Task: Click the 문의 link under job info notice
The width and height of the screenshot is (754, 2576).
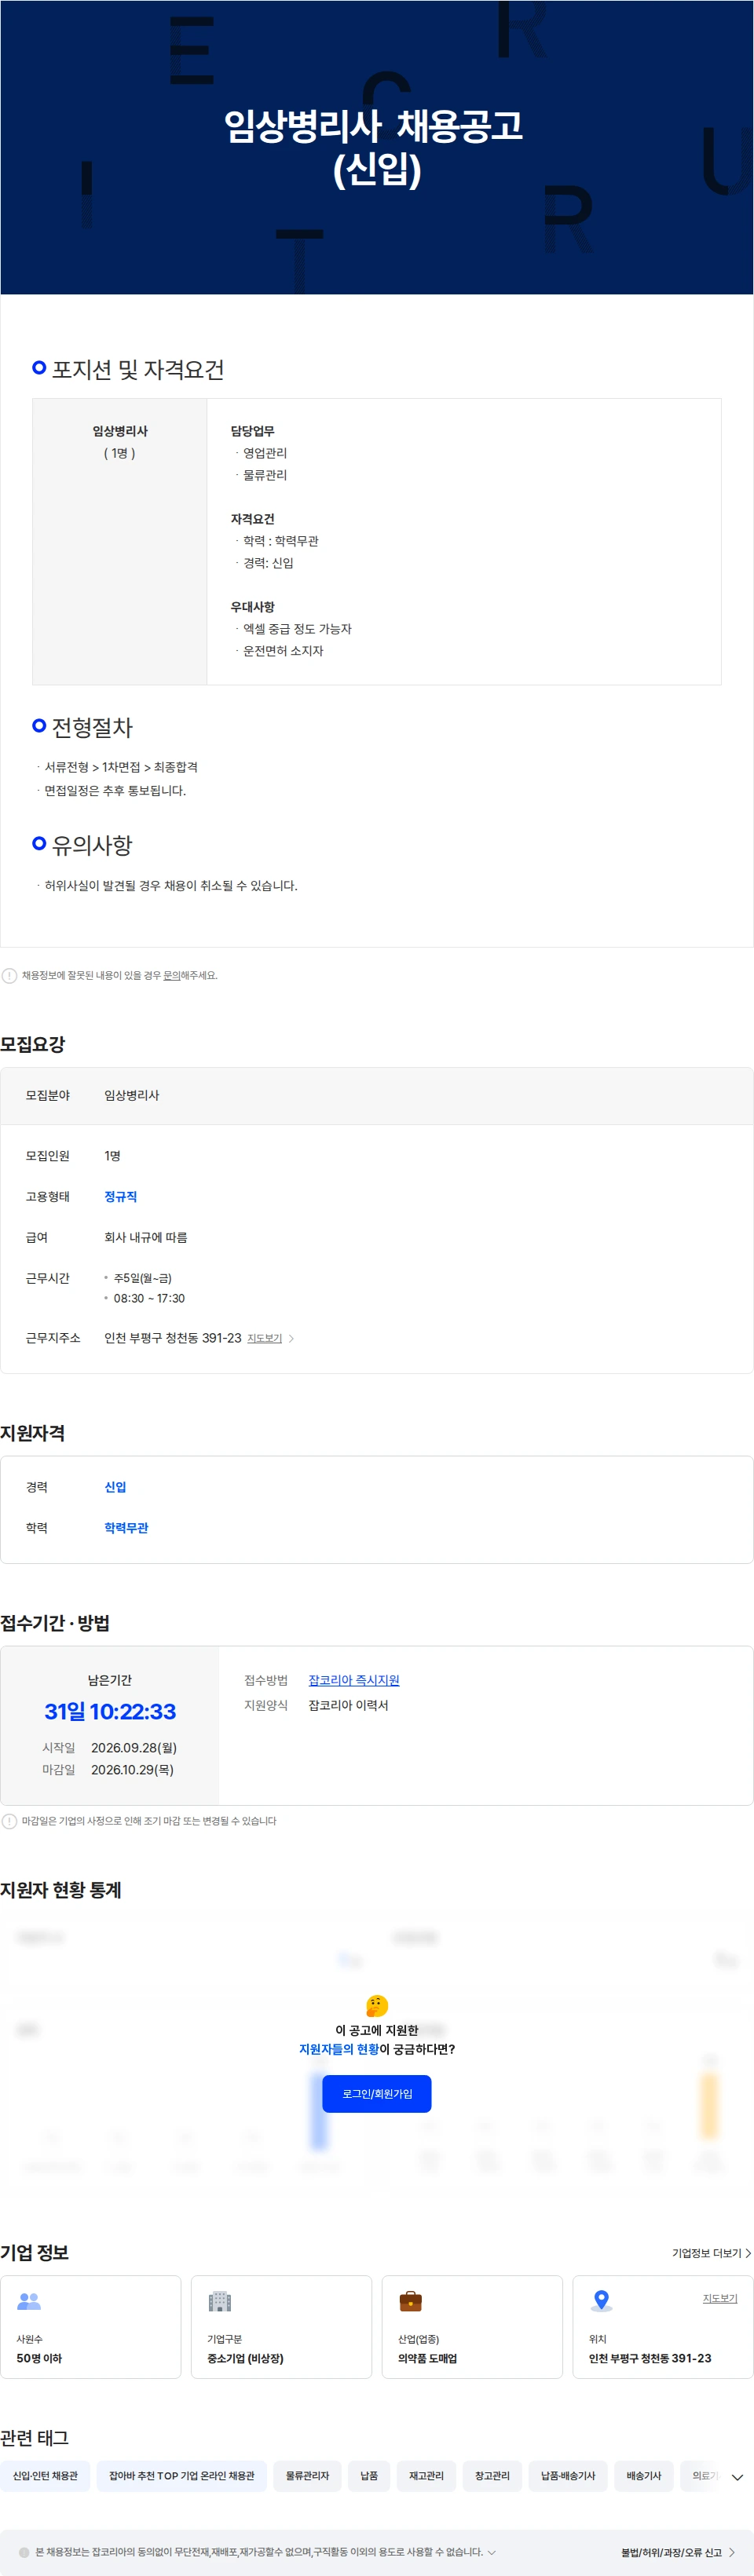Action: 171,975
